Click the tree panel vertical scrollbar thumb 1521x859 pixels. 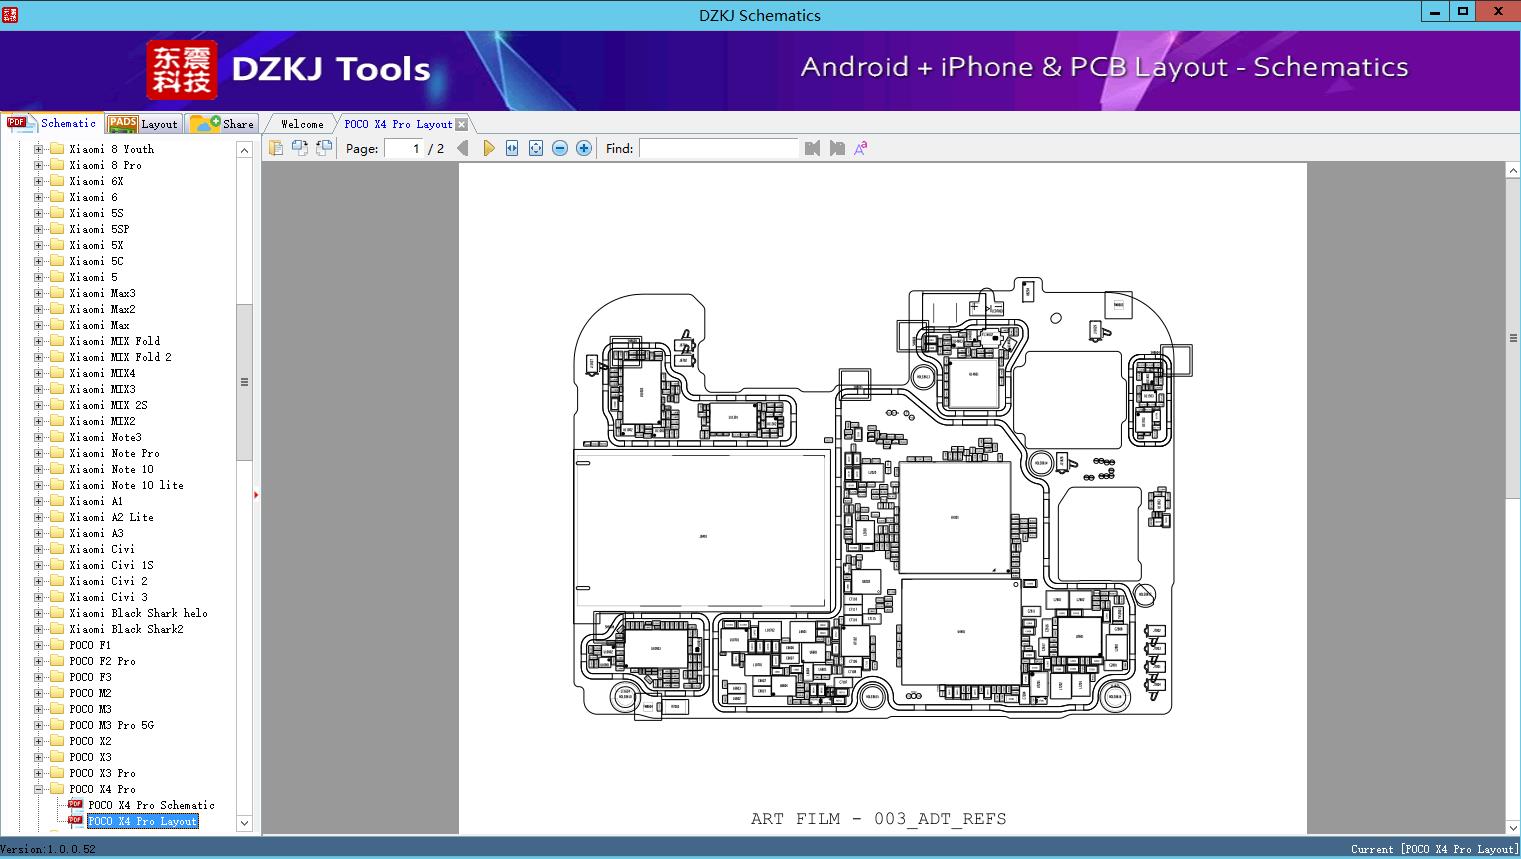click(244, 382)
